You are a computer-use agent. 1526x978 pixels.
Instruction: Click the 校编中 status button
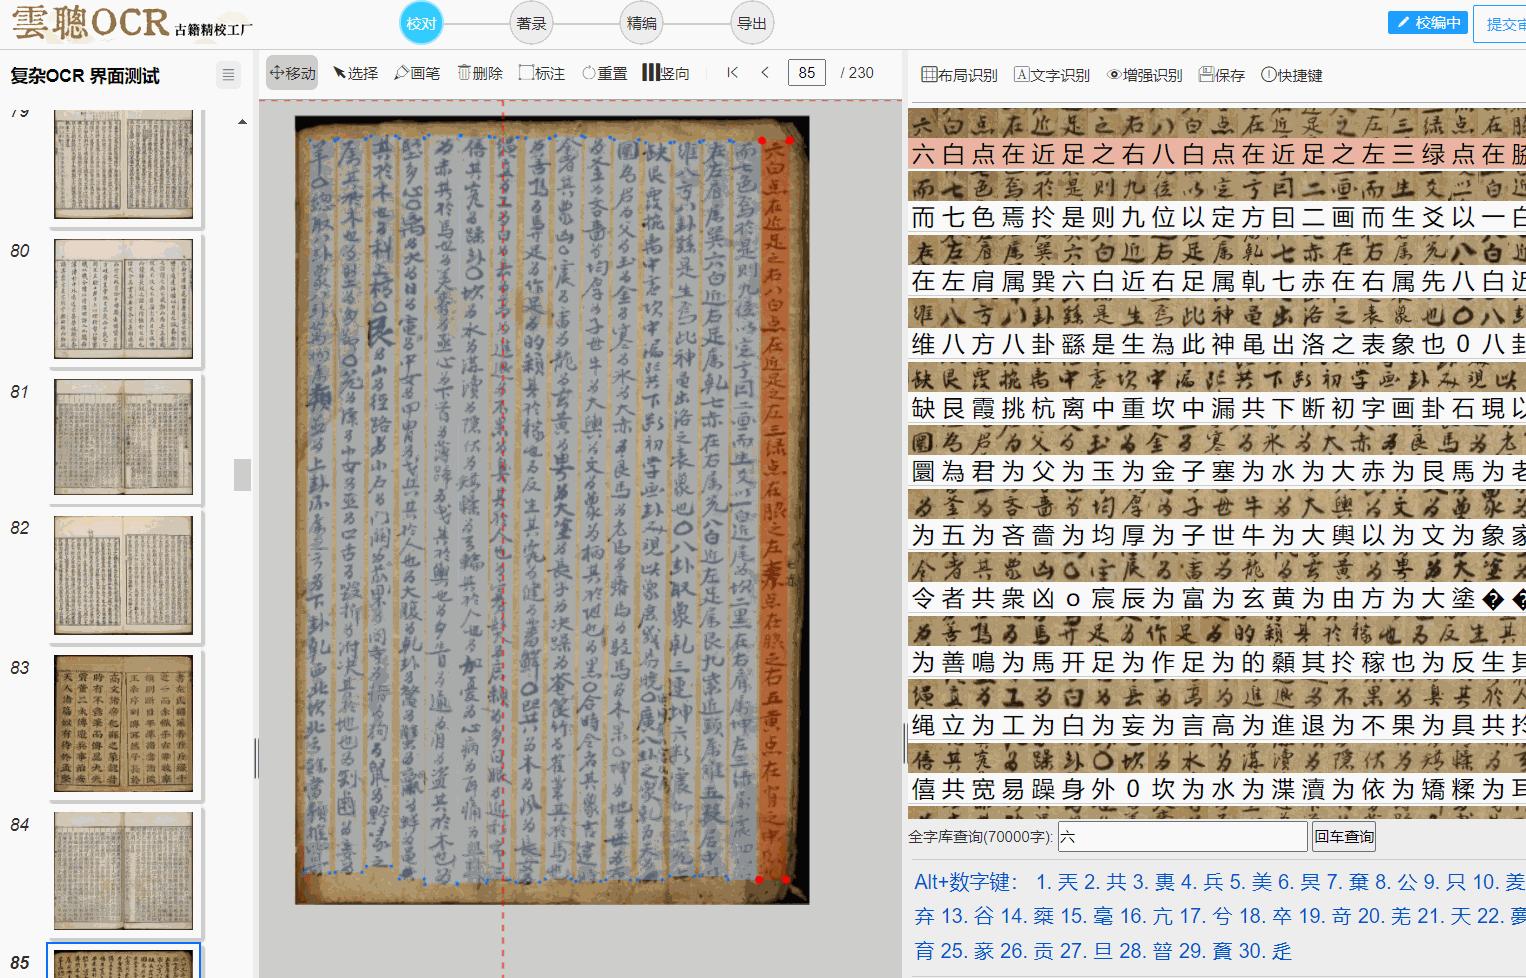click(x=1427, y=23)
